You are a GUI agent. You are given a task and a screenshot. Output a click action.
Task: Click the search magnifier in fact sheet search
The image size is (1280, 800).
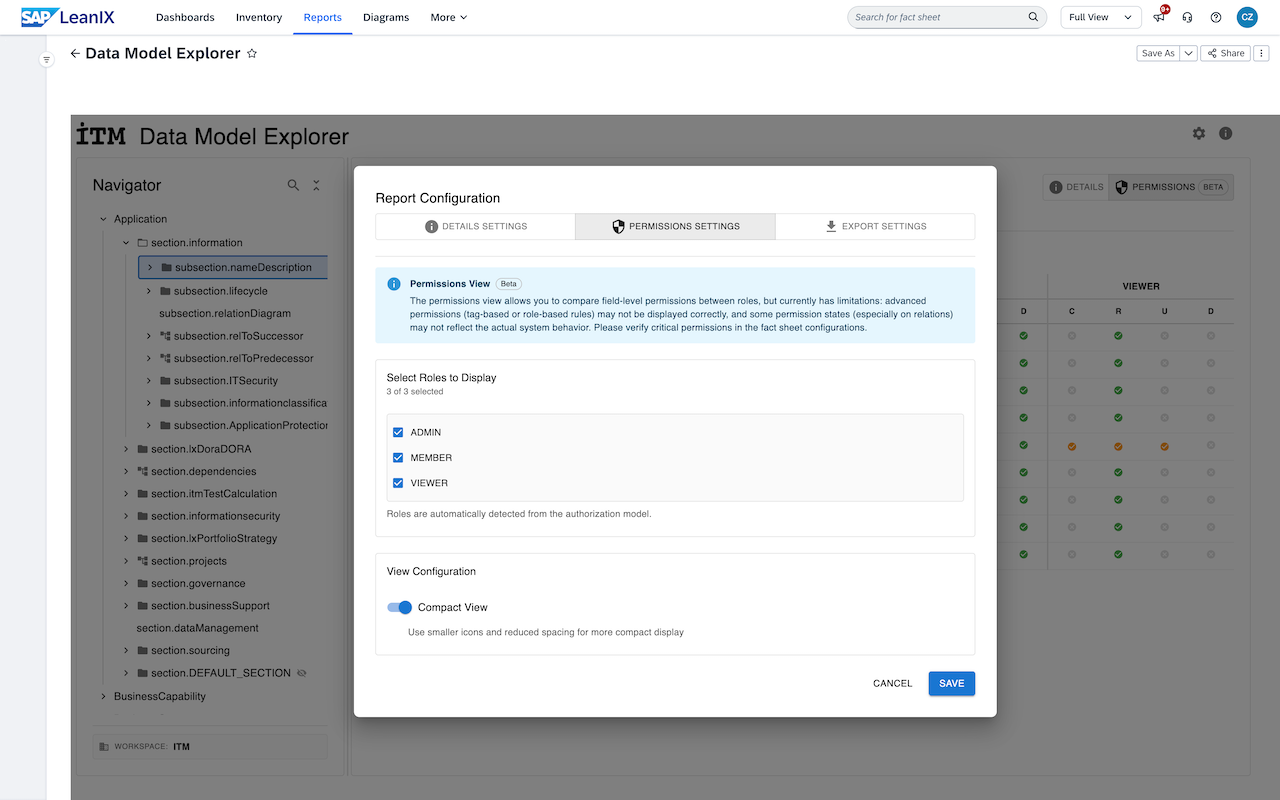[x=1033, y=17]
